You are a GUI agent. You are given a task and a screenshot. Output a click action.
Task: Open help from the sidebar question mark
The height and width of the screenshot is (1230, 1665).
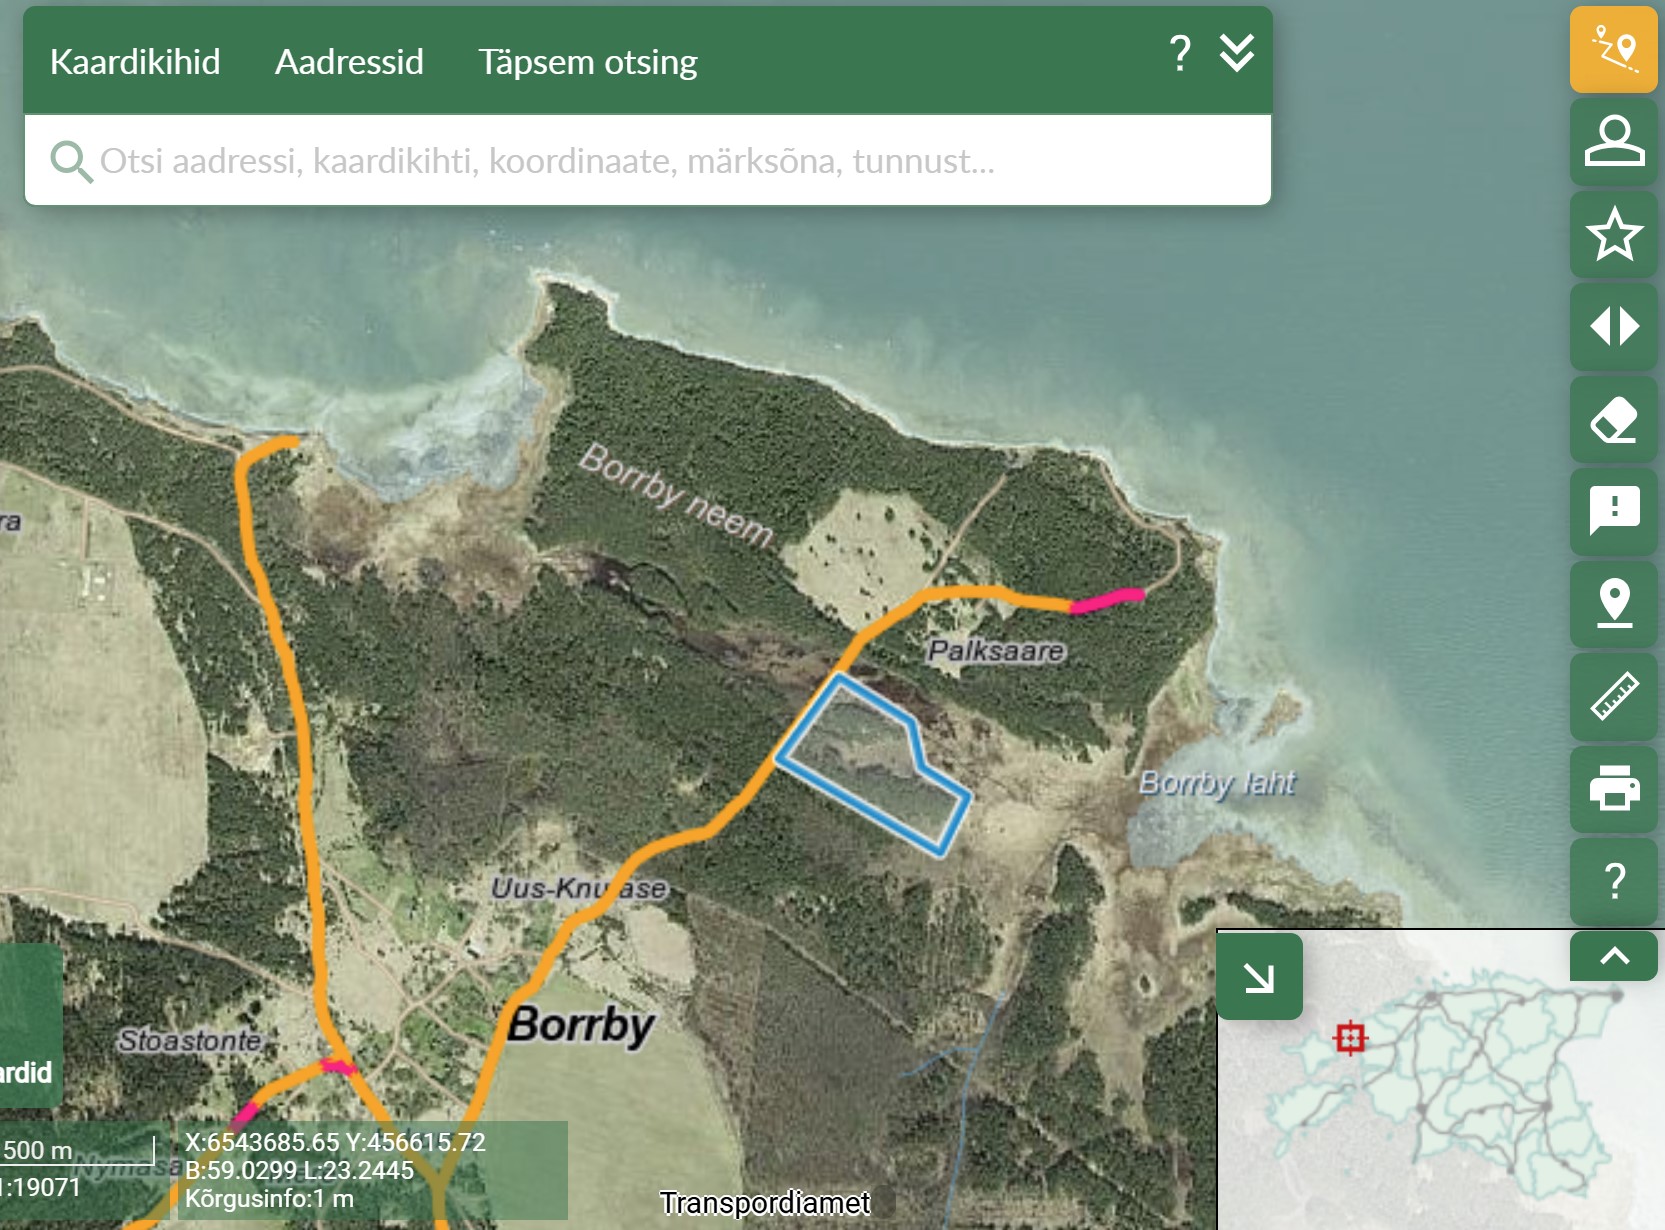pos(1613,881)
